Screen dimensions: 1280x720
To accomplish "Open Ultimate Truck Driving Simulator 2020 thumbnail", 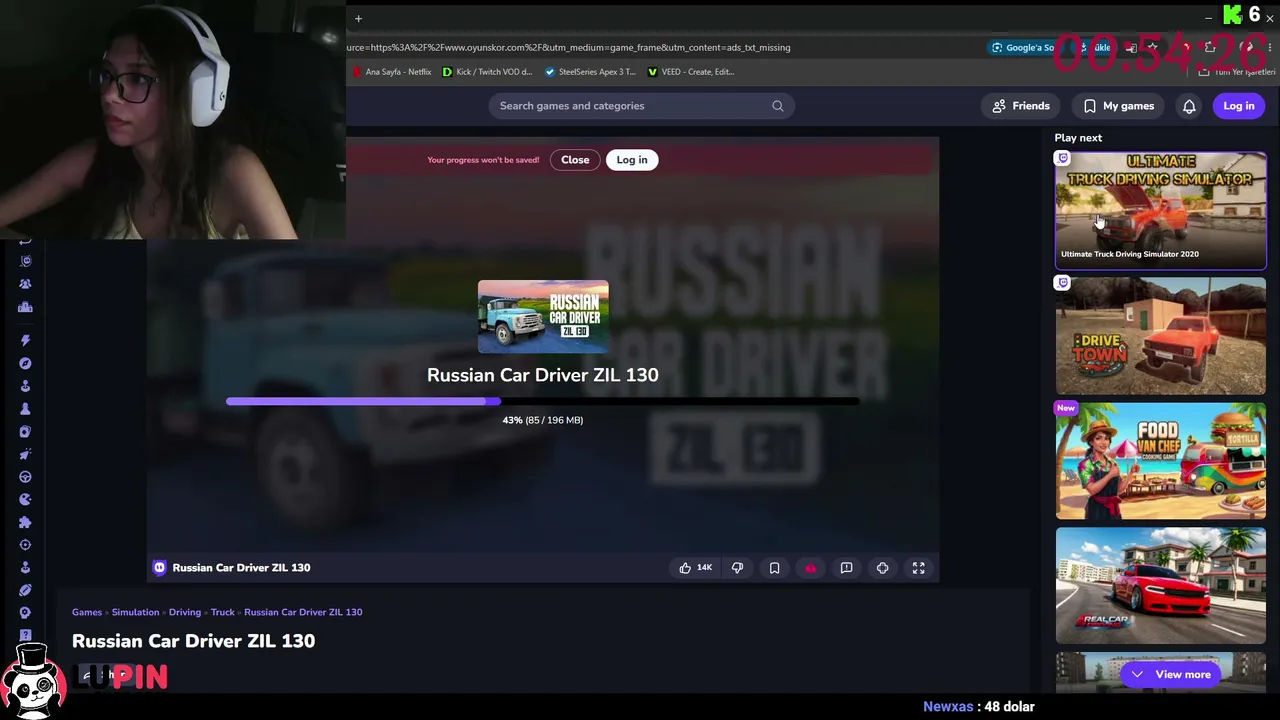I will point(1161,210).
